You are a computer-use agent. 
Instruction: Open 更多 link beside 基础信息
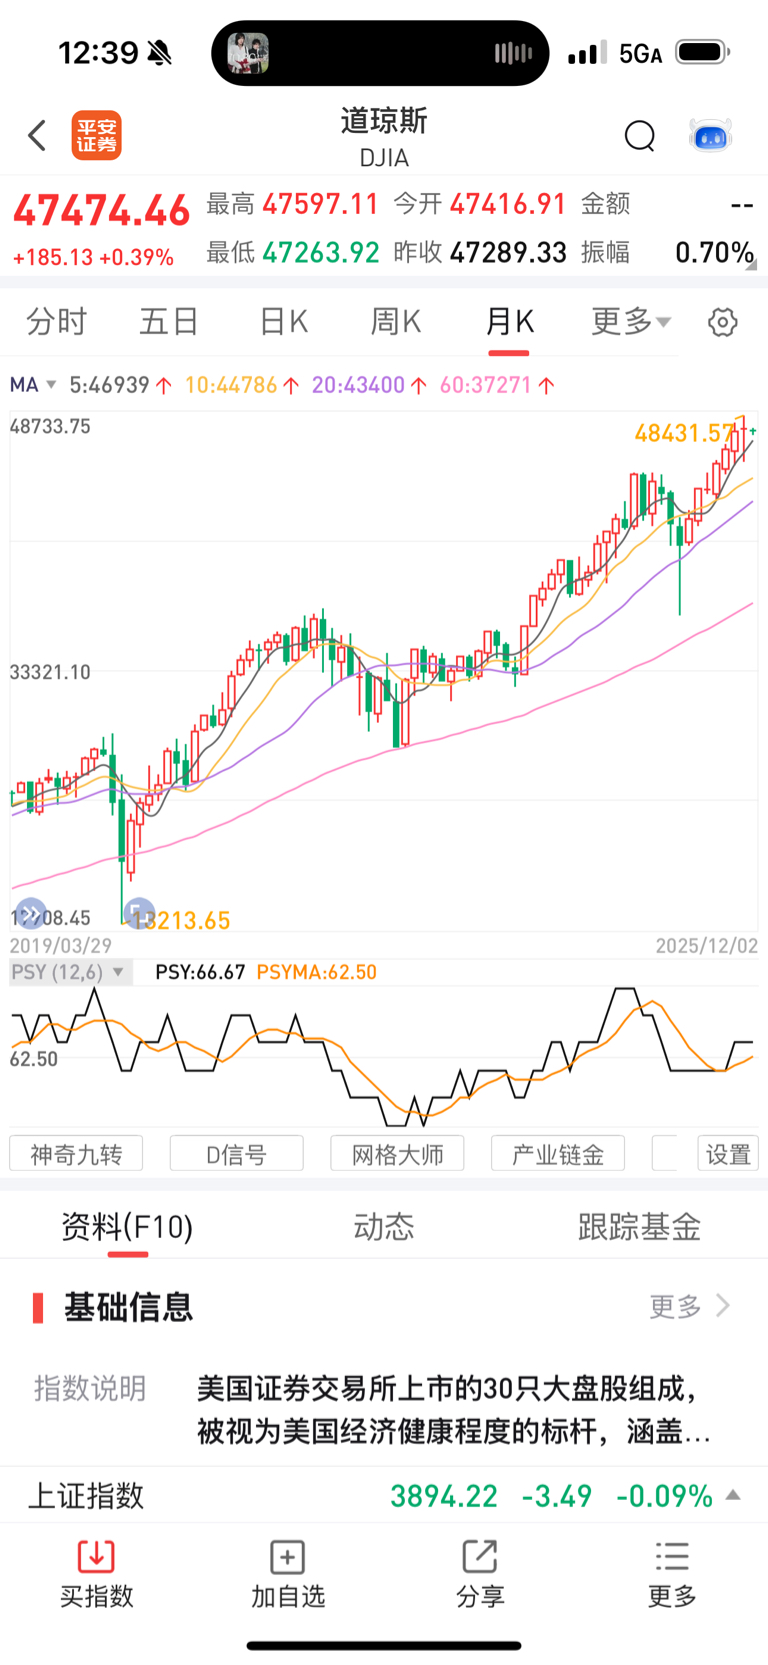[689, 1306]
